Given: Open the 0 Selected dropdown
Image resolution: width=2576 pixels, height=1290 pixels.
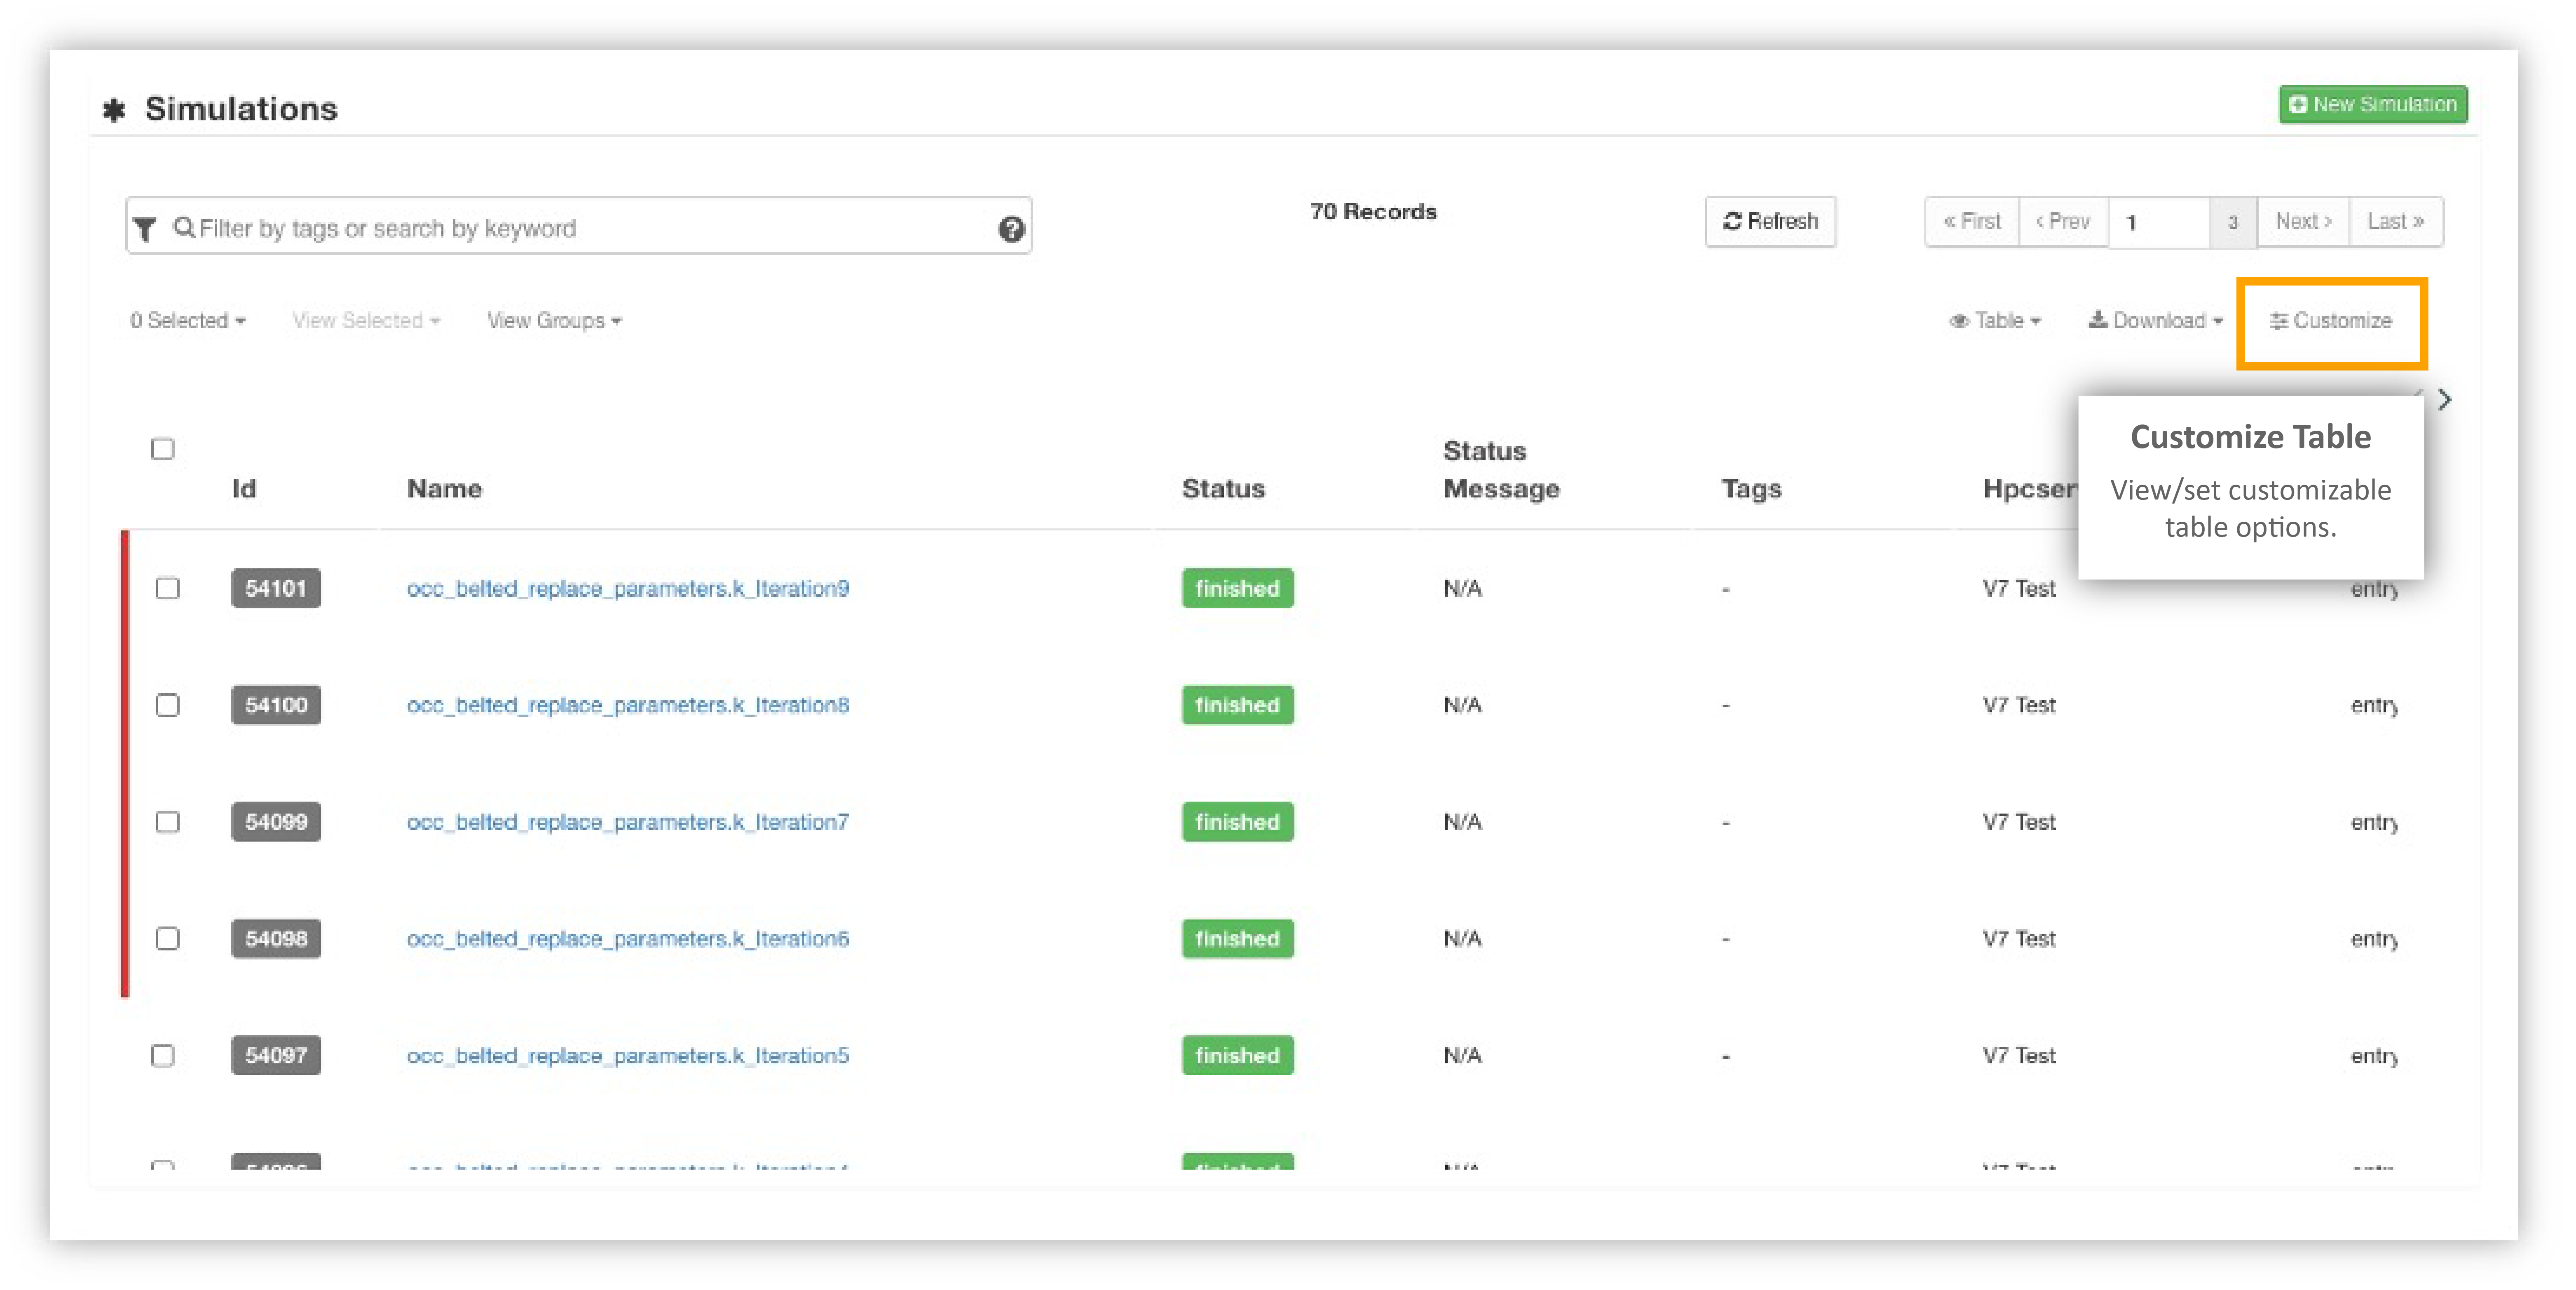Looking at the screenshot, I should point(188,321).
